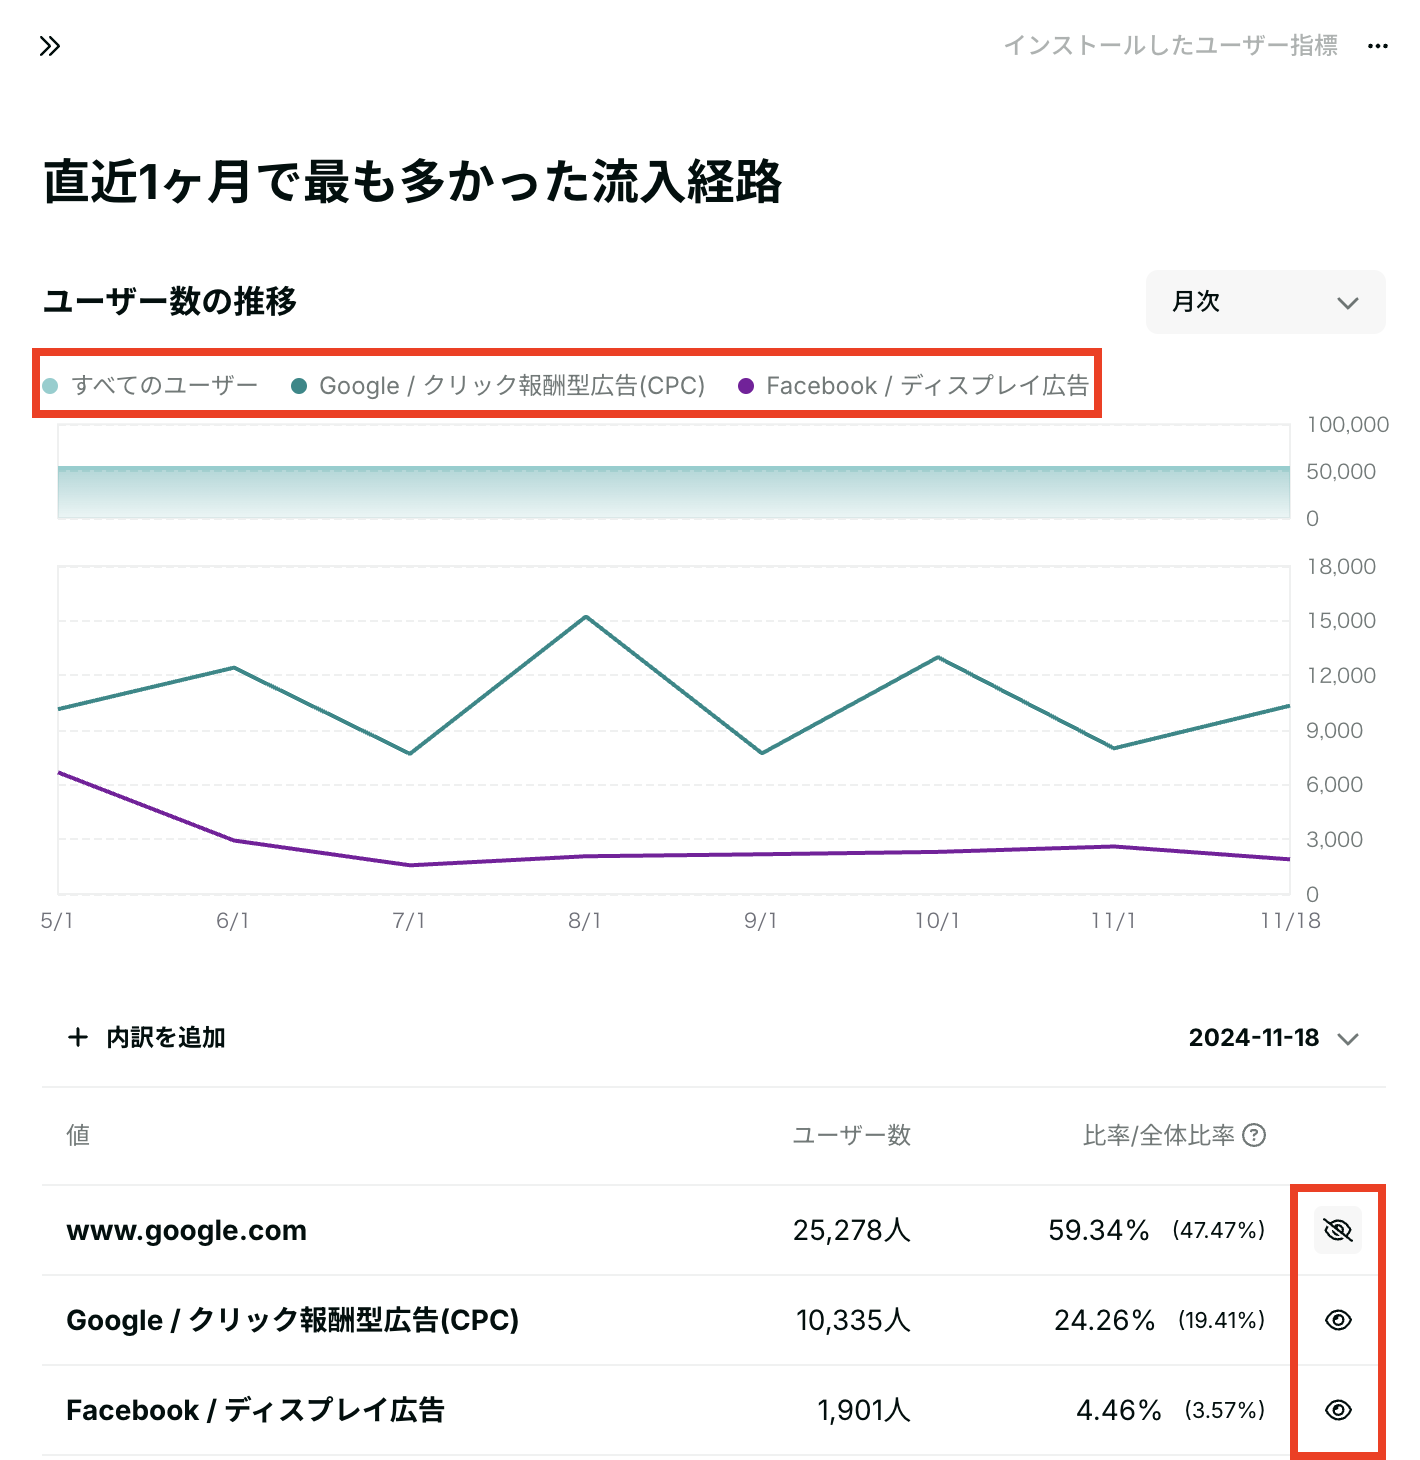
Task: Click the ユーザー数の推移 section title
Action: coord(170,301)
